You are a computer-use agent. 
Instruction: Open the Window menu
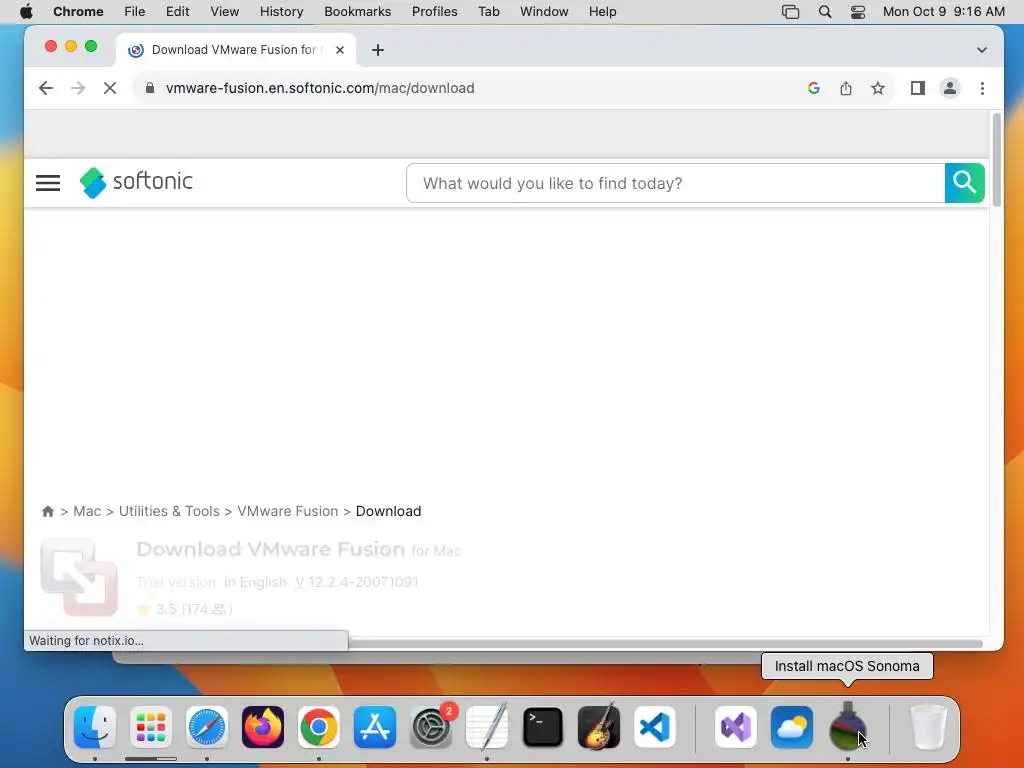coord(544,12)
